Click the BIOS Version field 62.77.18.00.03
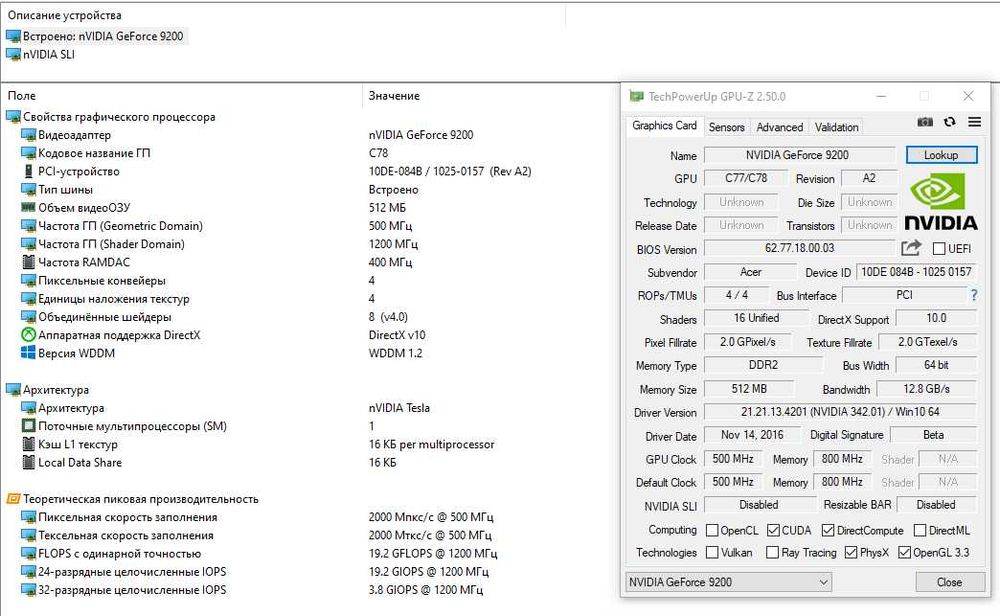This screenshot has width=1000, height=616. pyautogui.click(x=799, y=248)
